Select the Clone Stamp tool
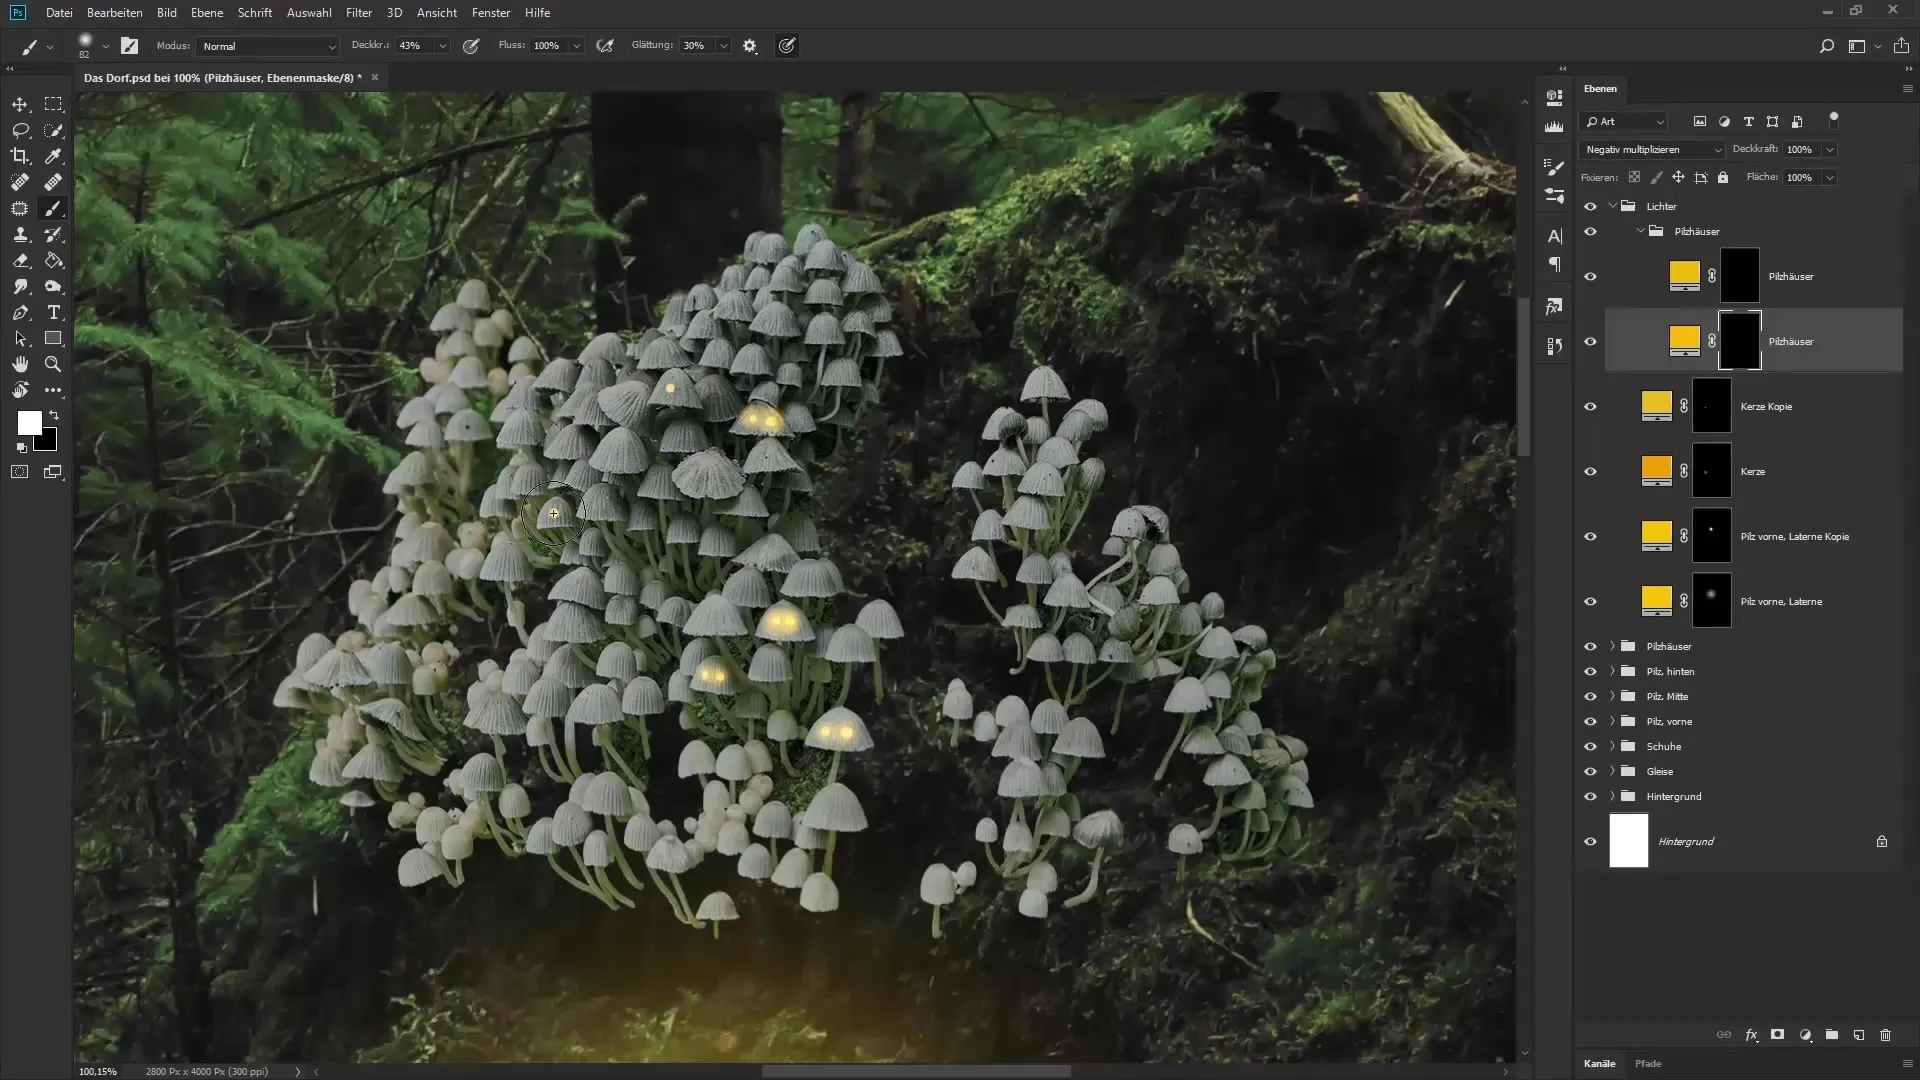This screenshot has height=1080, width=1920. 20,234
